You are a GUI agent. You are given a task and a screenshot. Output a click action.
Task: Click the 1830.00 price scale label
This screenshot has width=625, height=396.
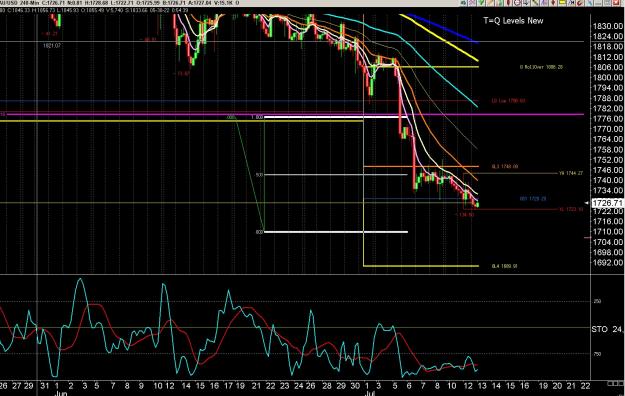[607, 26]
